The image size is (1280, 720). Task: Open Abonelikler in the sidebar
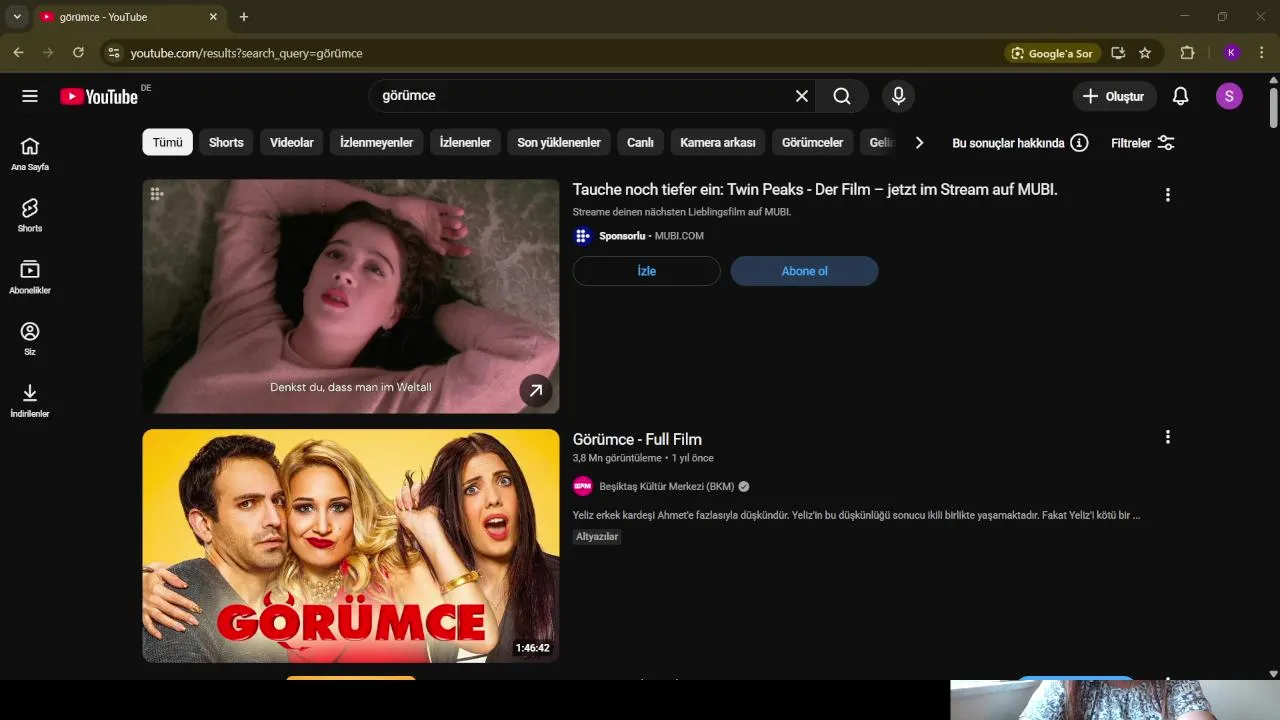click(x=30, y=277)
